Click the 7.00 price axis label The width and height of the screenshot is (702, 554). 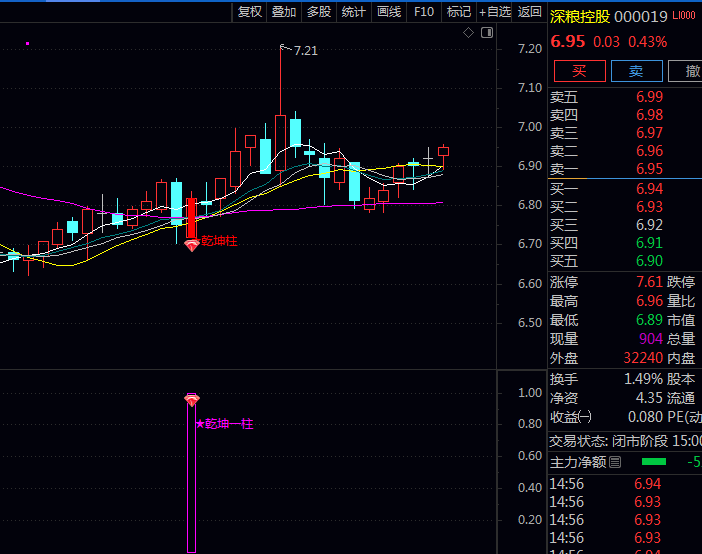click(x=530, y=127)
